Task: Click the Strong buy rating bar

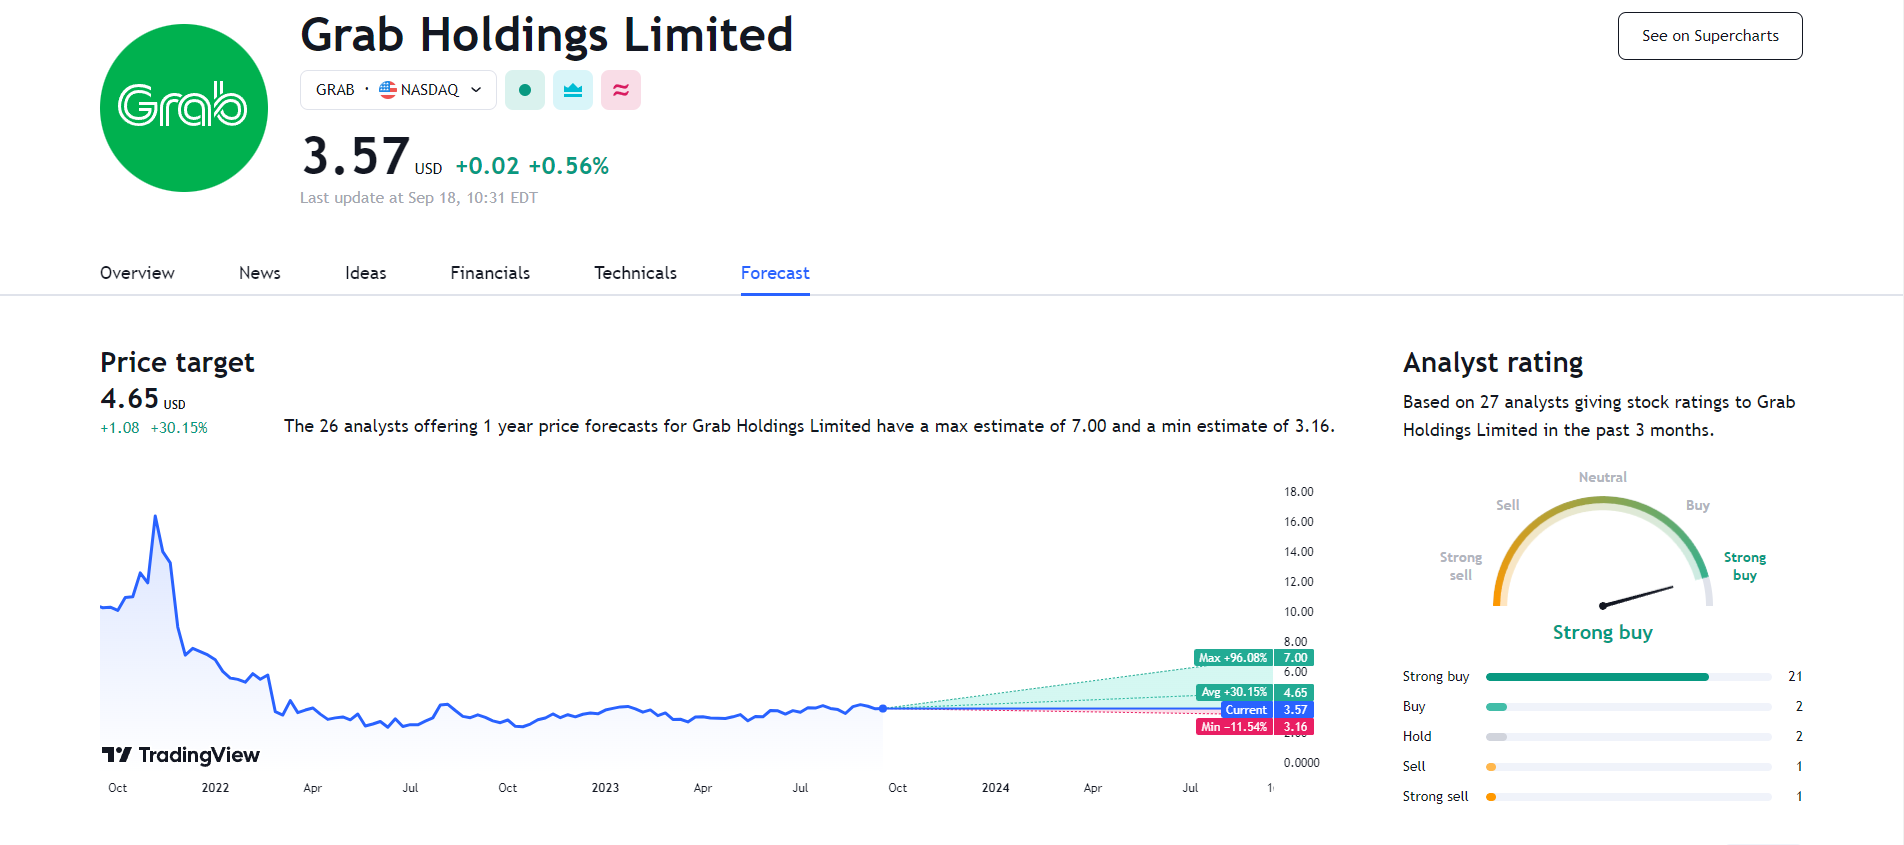Action: coord(1597,677)
